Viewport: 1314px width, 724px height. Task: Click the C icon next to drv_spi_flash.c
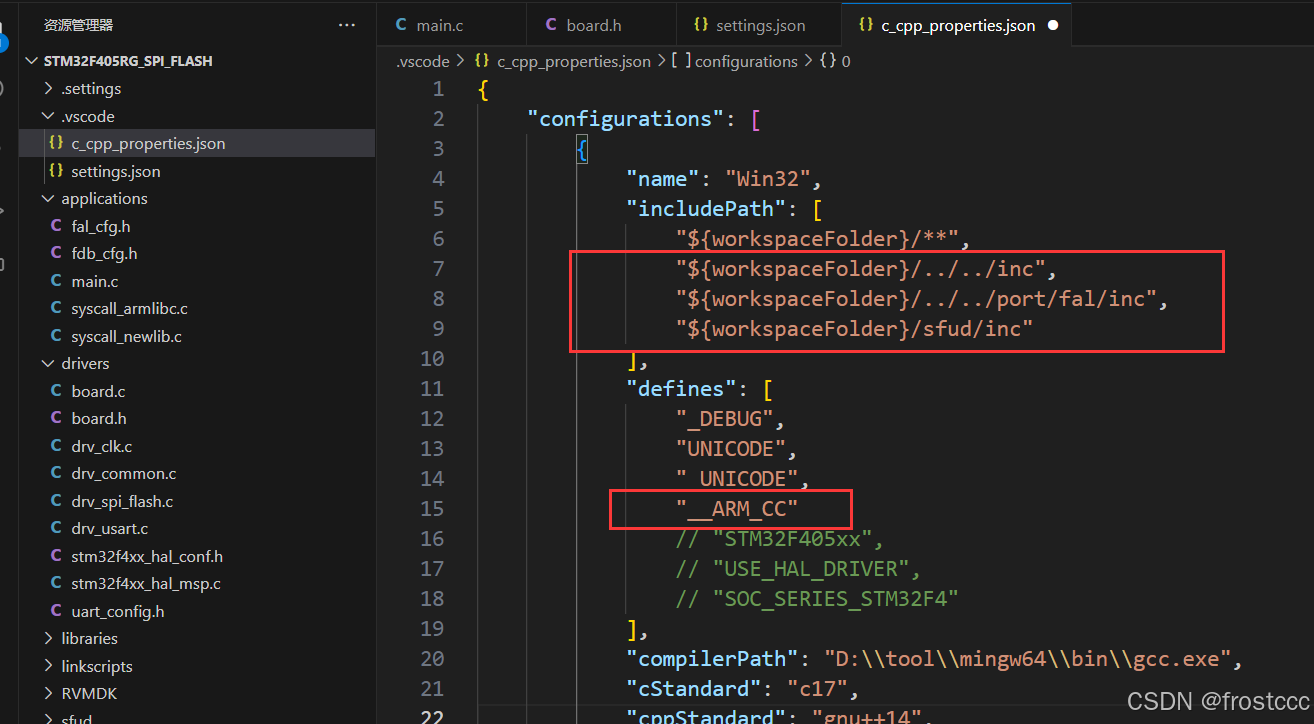[56, 500]
